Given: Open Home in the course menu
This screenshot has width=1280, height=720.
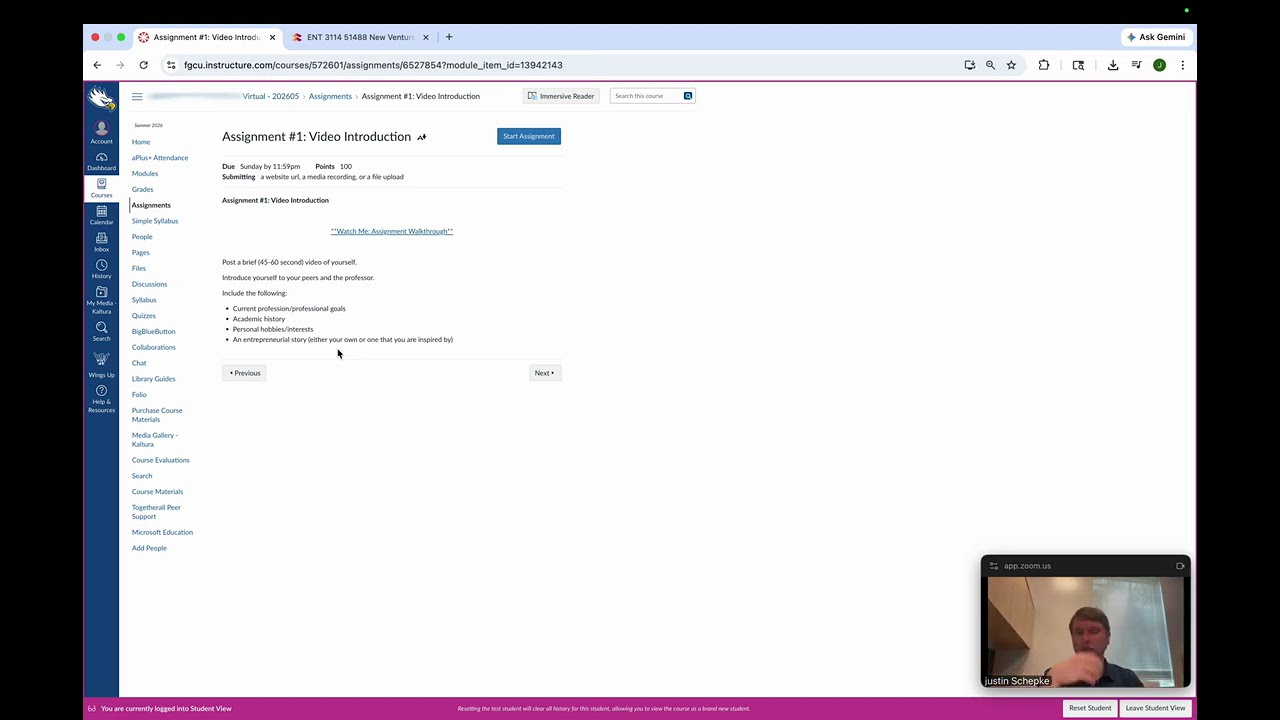Looking at the screenshot, I should (141, 142).
